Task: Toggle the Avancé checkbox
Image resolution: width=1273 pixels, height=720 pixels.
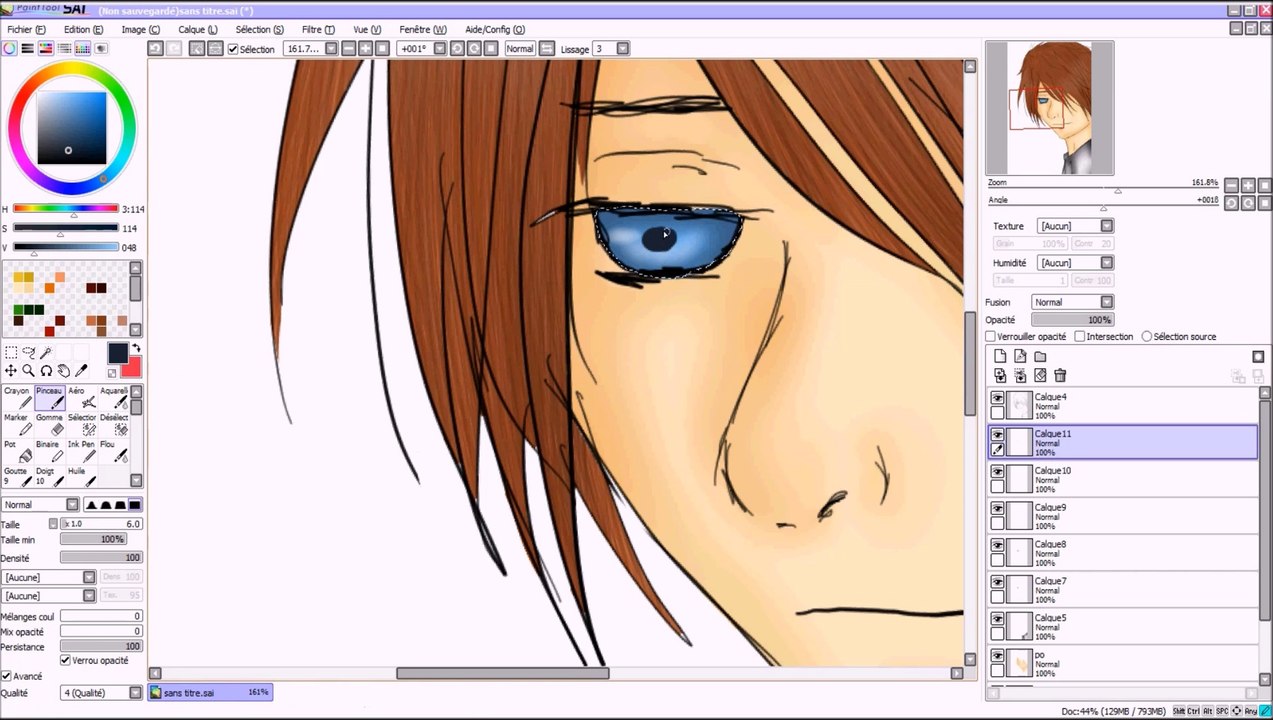Action: (6, 676)
